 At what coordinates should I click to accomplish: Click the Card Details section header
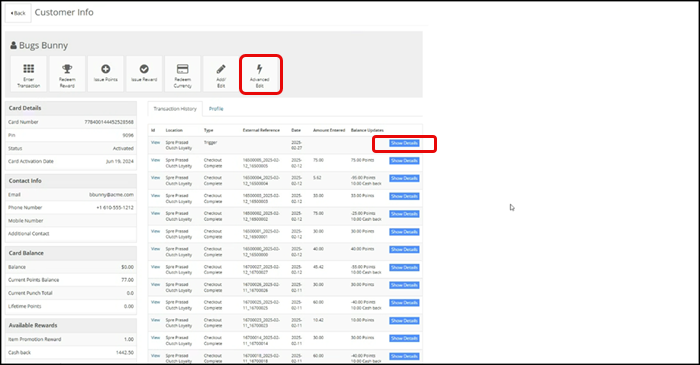[71, 108]
